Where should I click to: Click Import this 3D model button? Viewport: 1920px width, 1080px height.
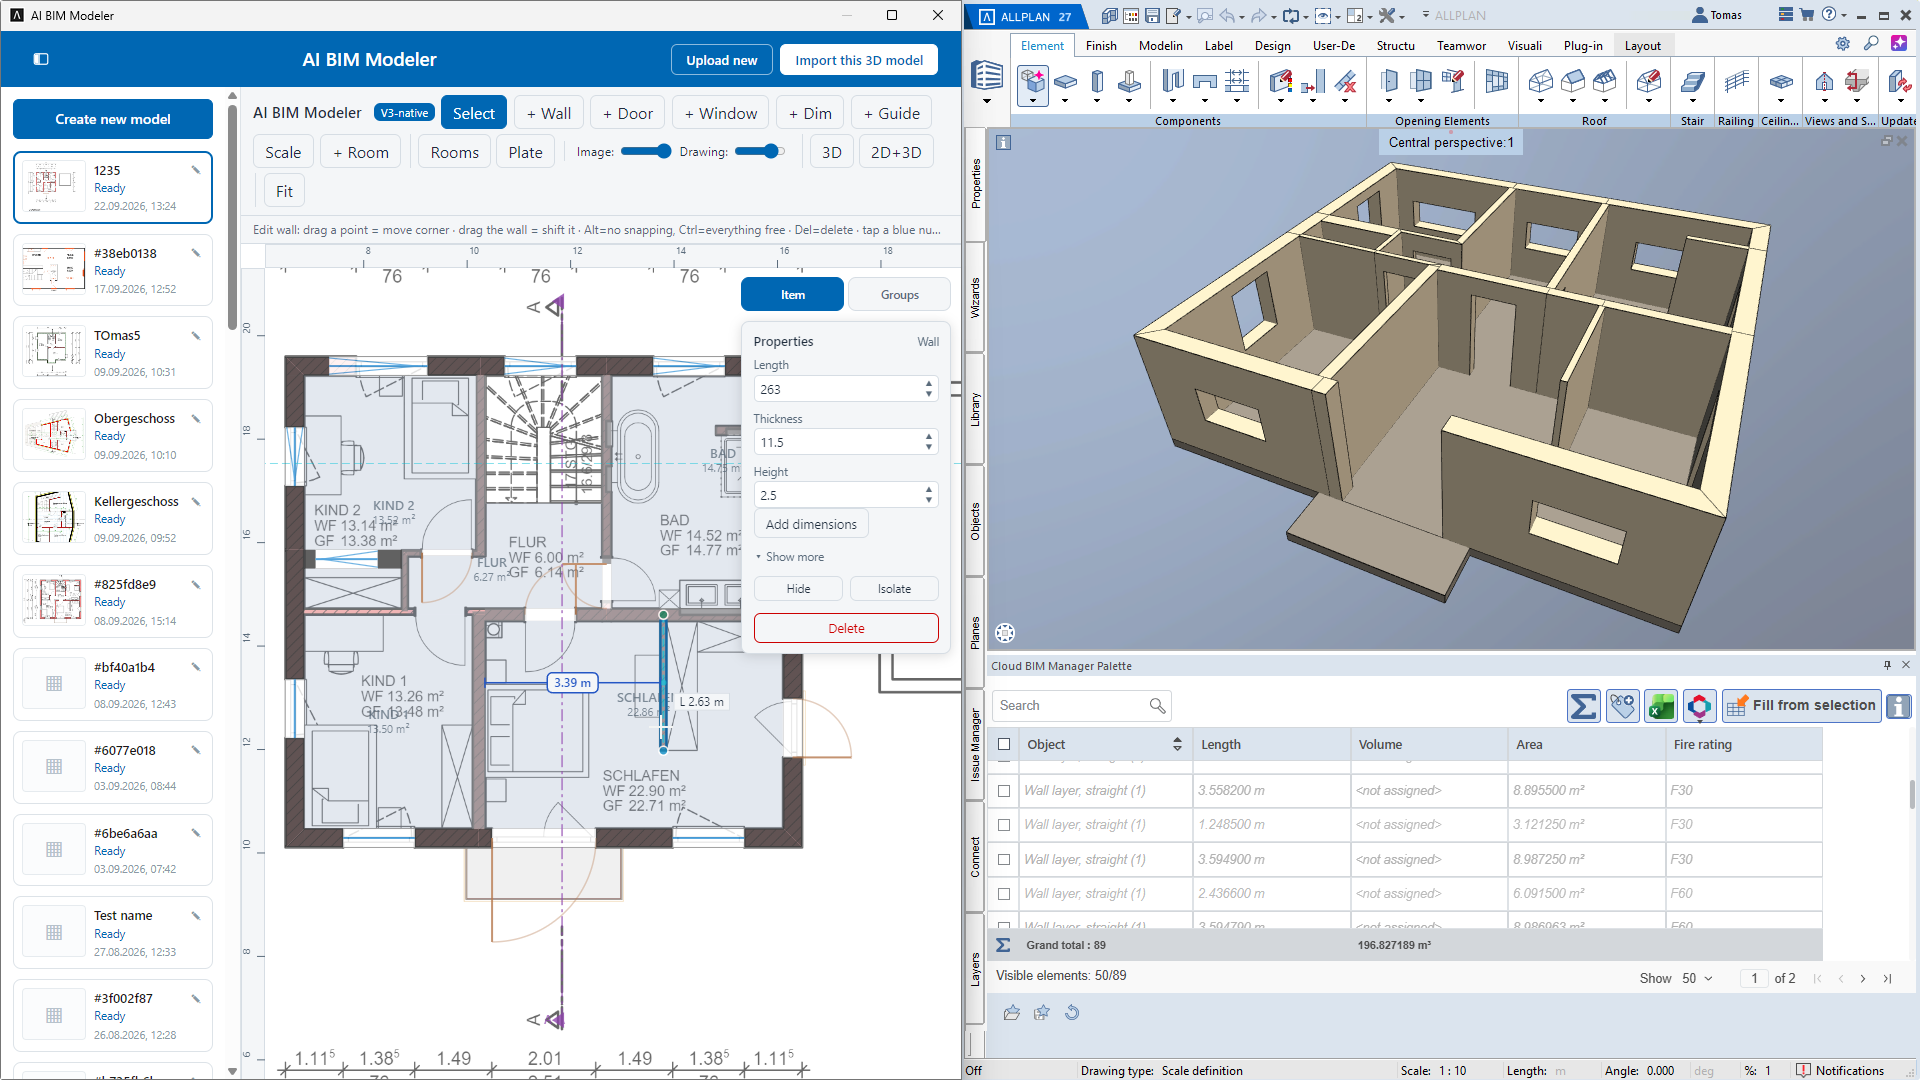pos(859,60)
